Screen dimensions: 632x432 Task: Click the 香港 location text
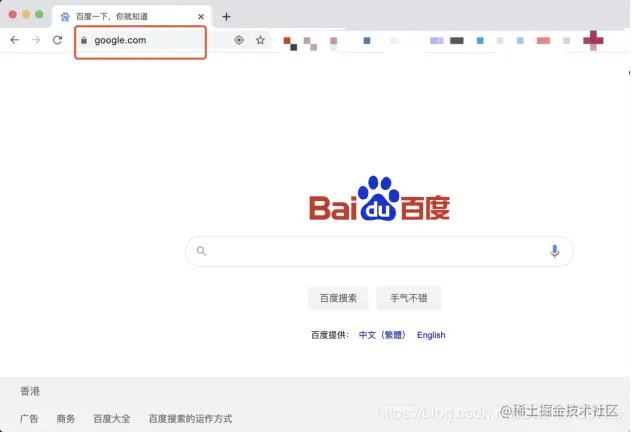[x=30, y=391]
